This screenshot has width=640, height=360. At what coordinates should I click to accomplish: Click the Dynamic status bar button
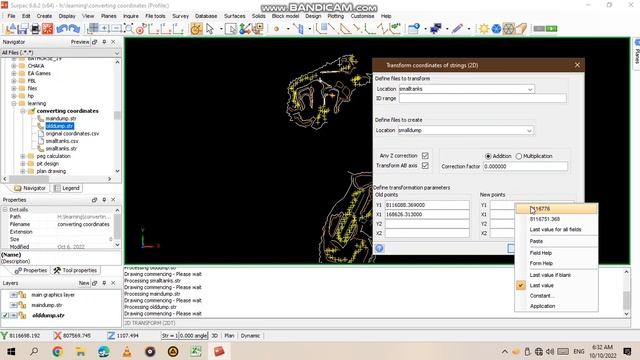(250, 336)
